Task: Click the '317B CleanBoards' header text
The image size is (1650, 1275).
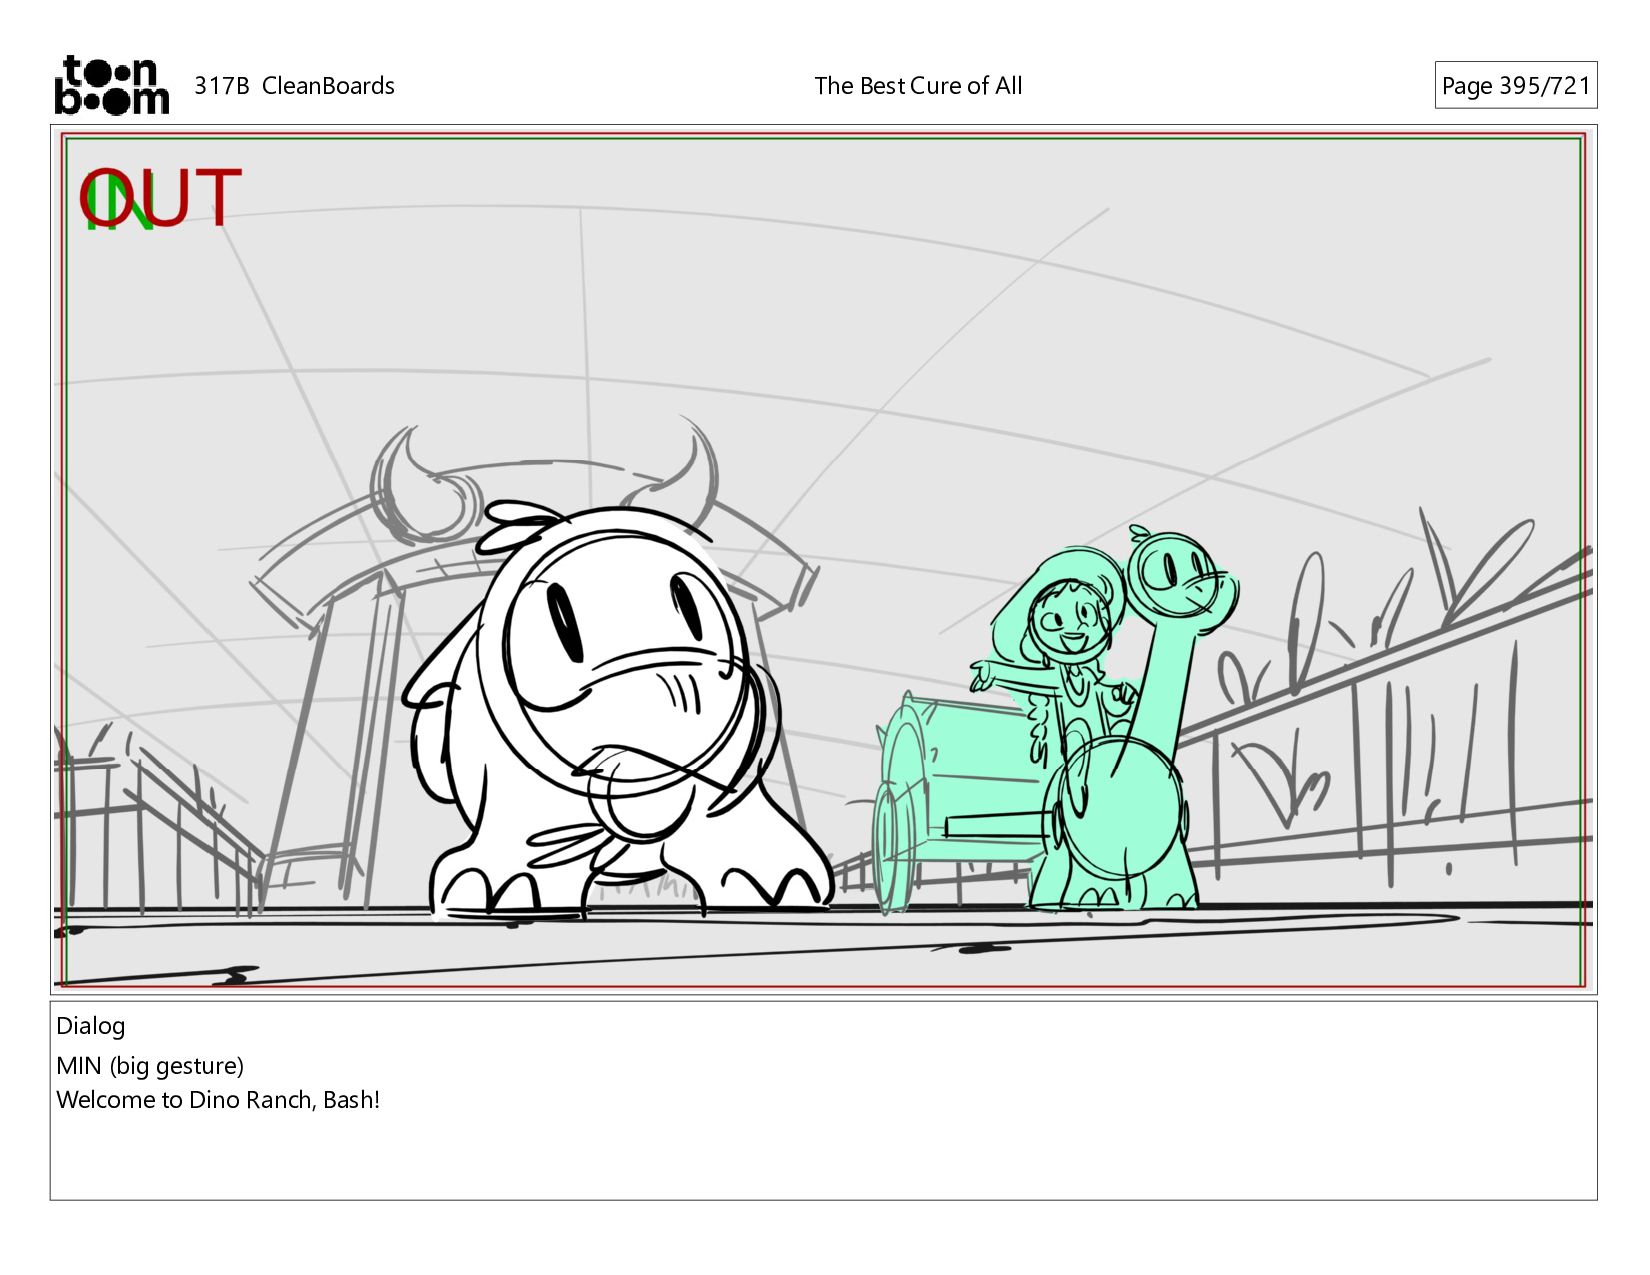Action: click(294, 86)
